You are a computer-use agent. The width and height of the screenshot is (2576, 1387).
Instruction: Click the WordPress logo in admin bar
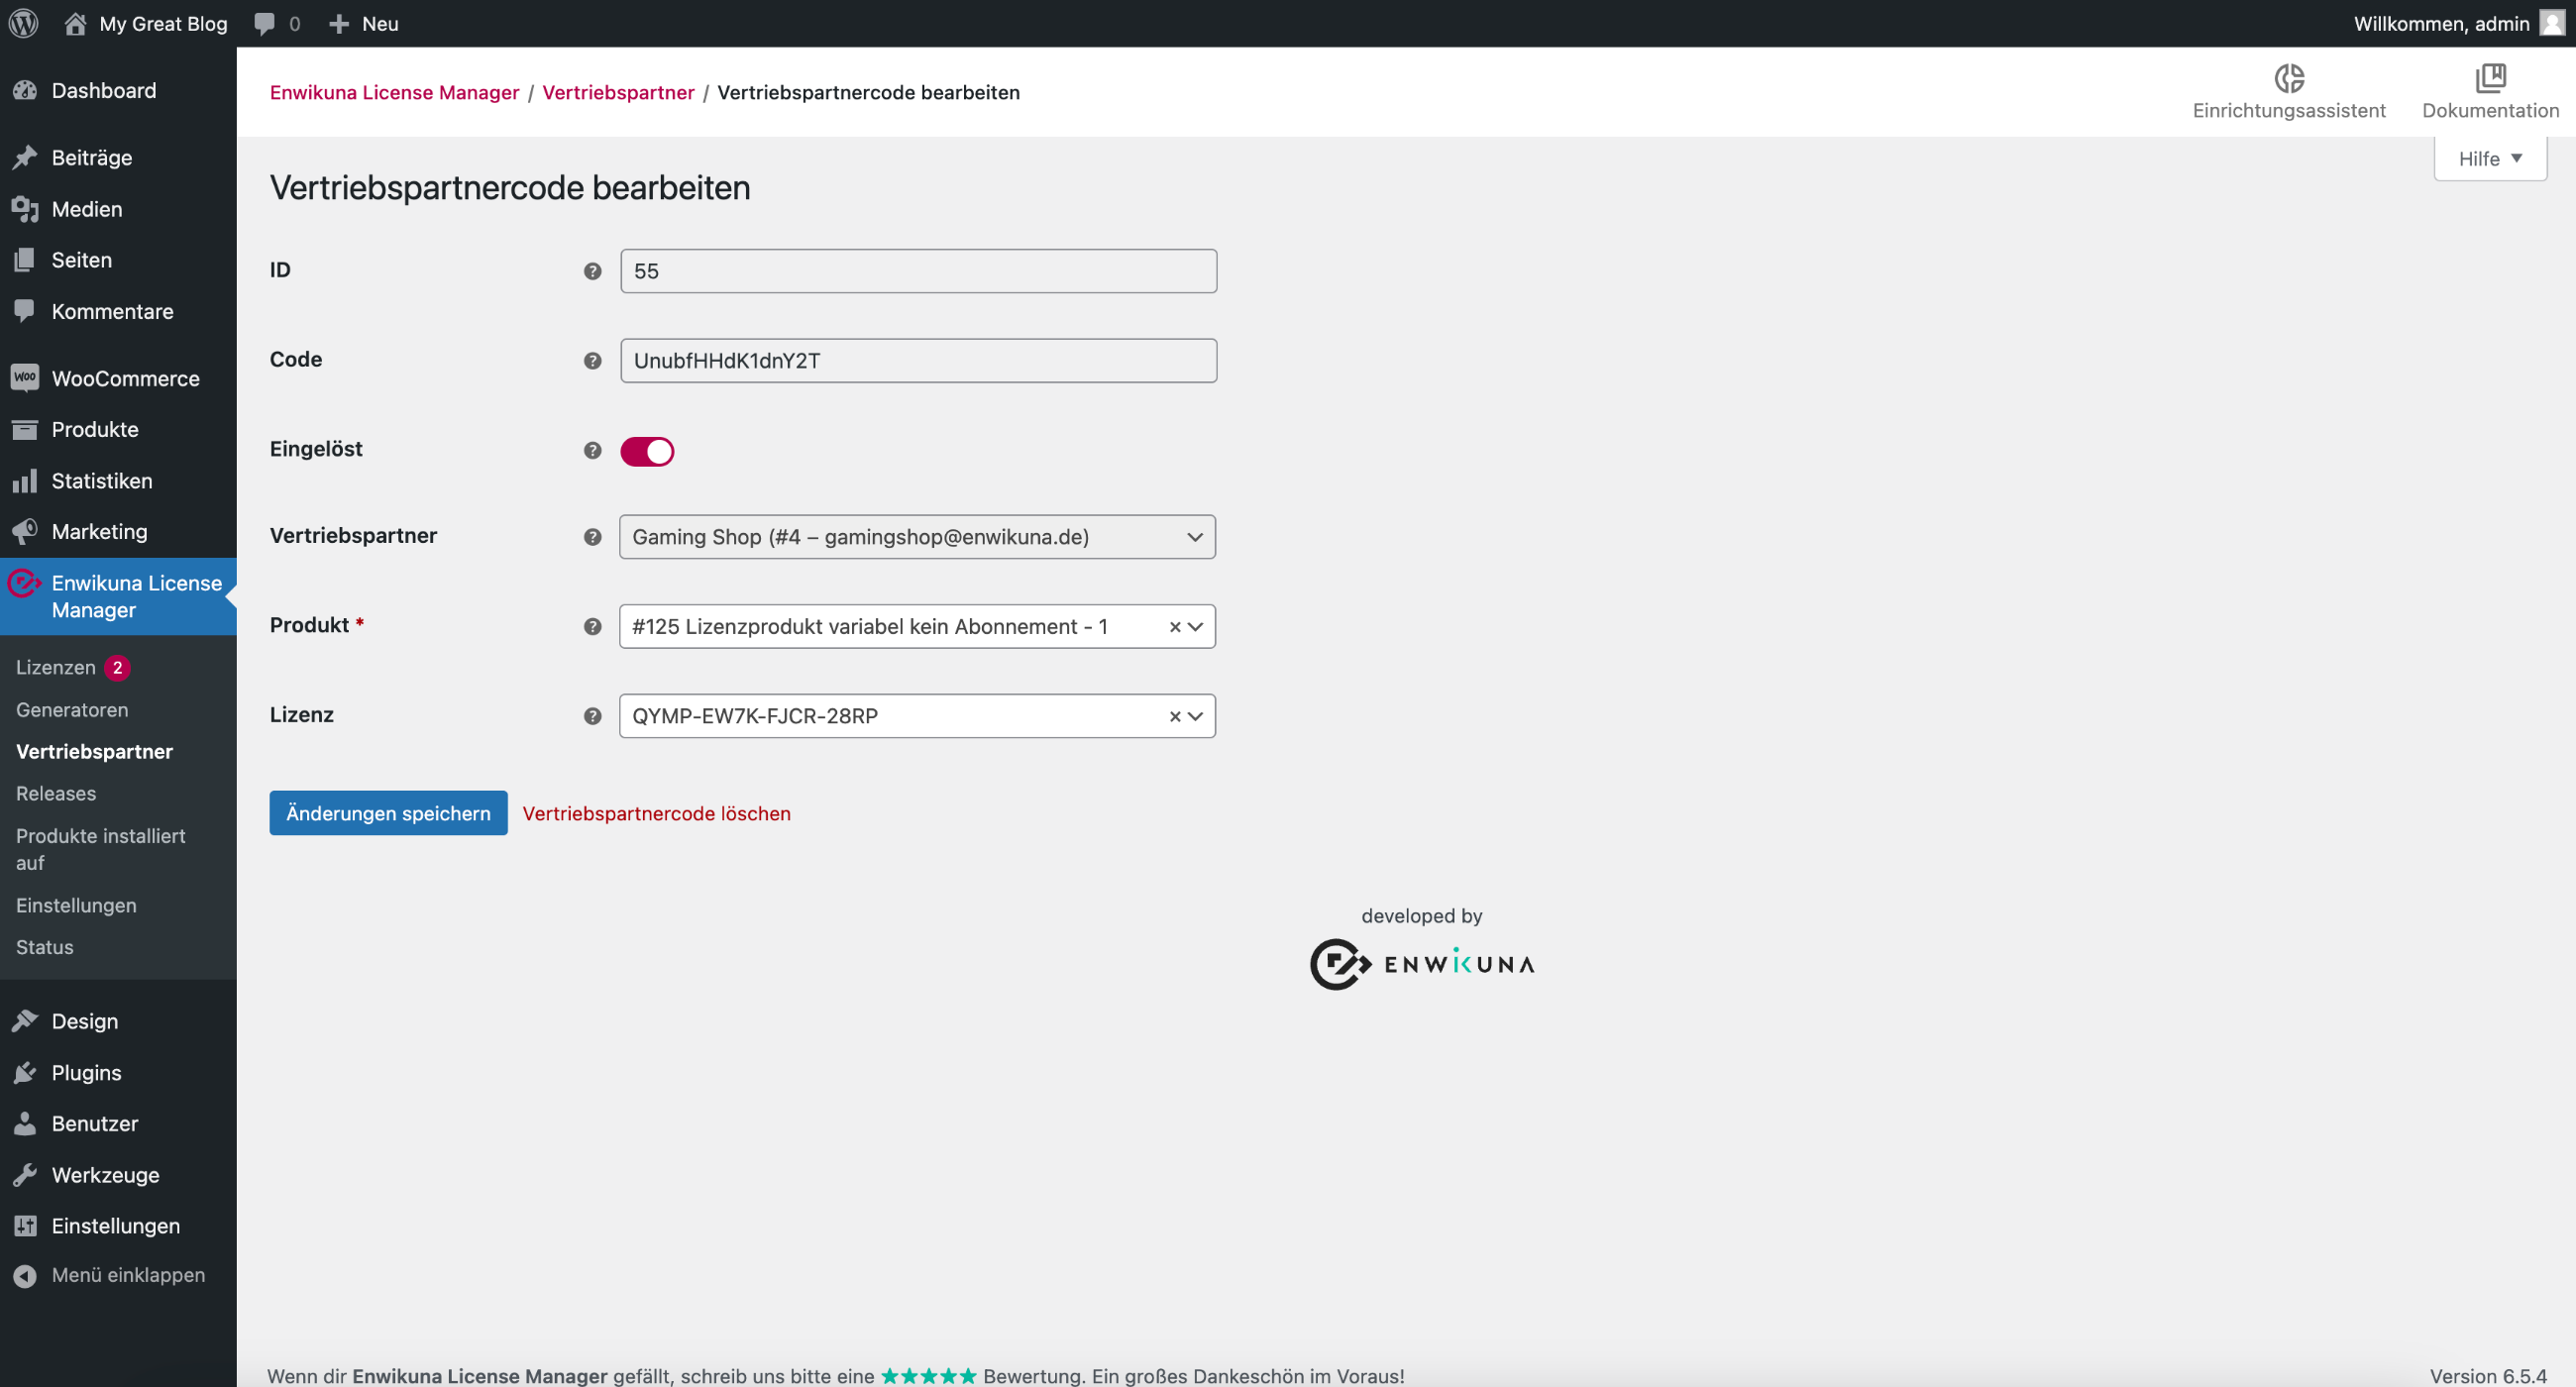tap(24, 23)
